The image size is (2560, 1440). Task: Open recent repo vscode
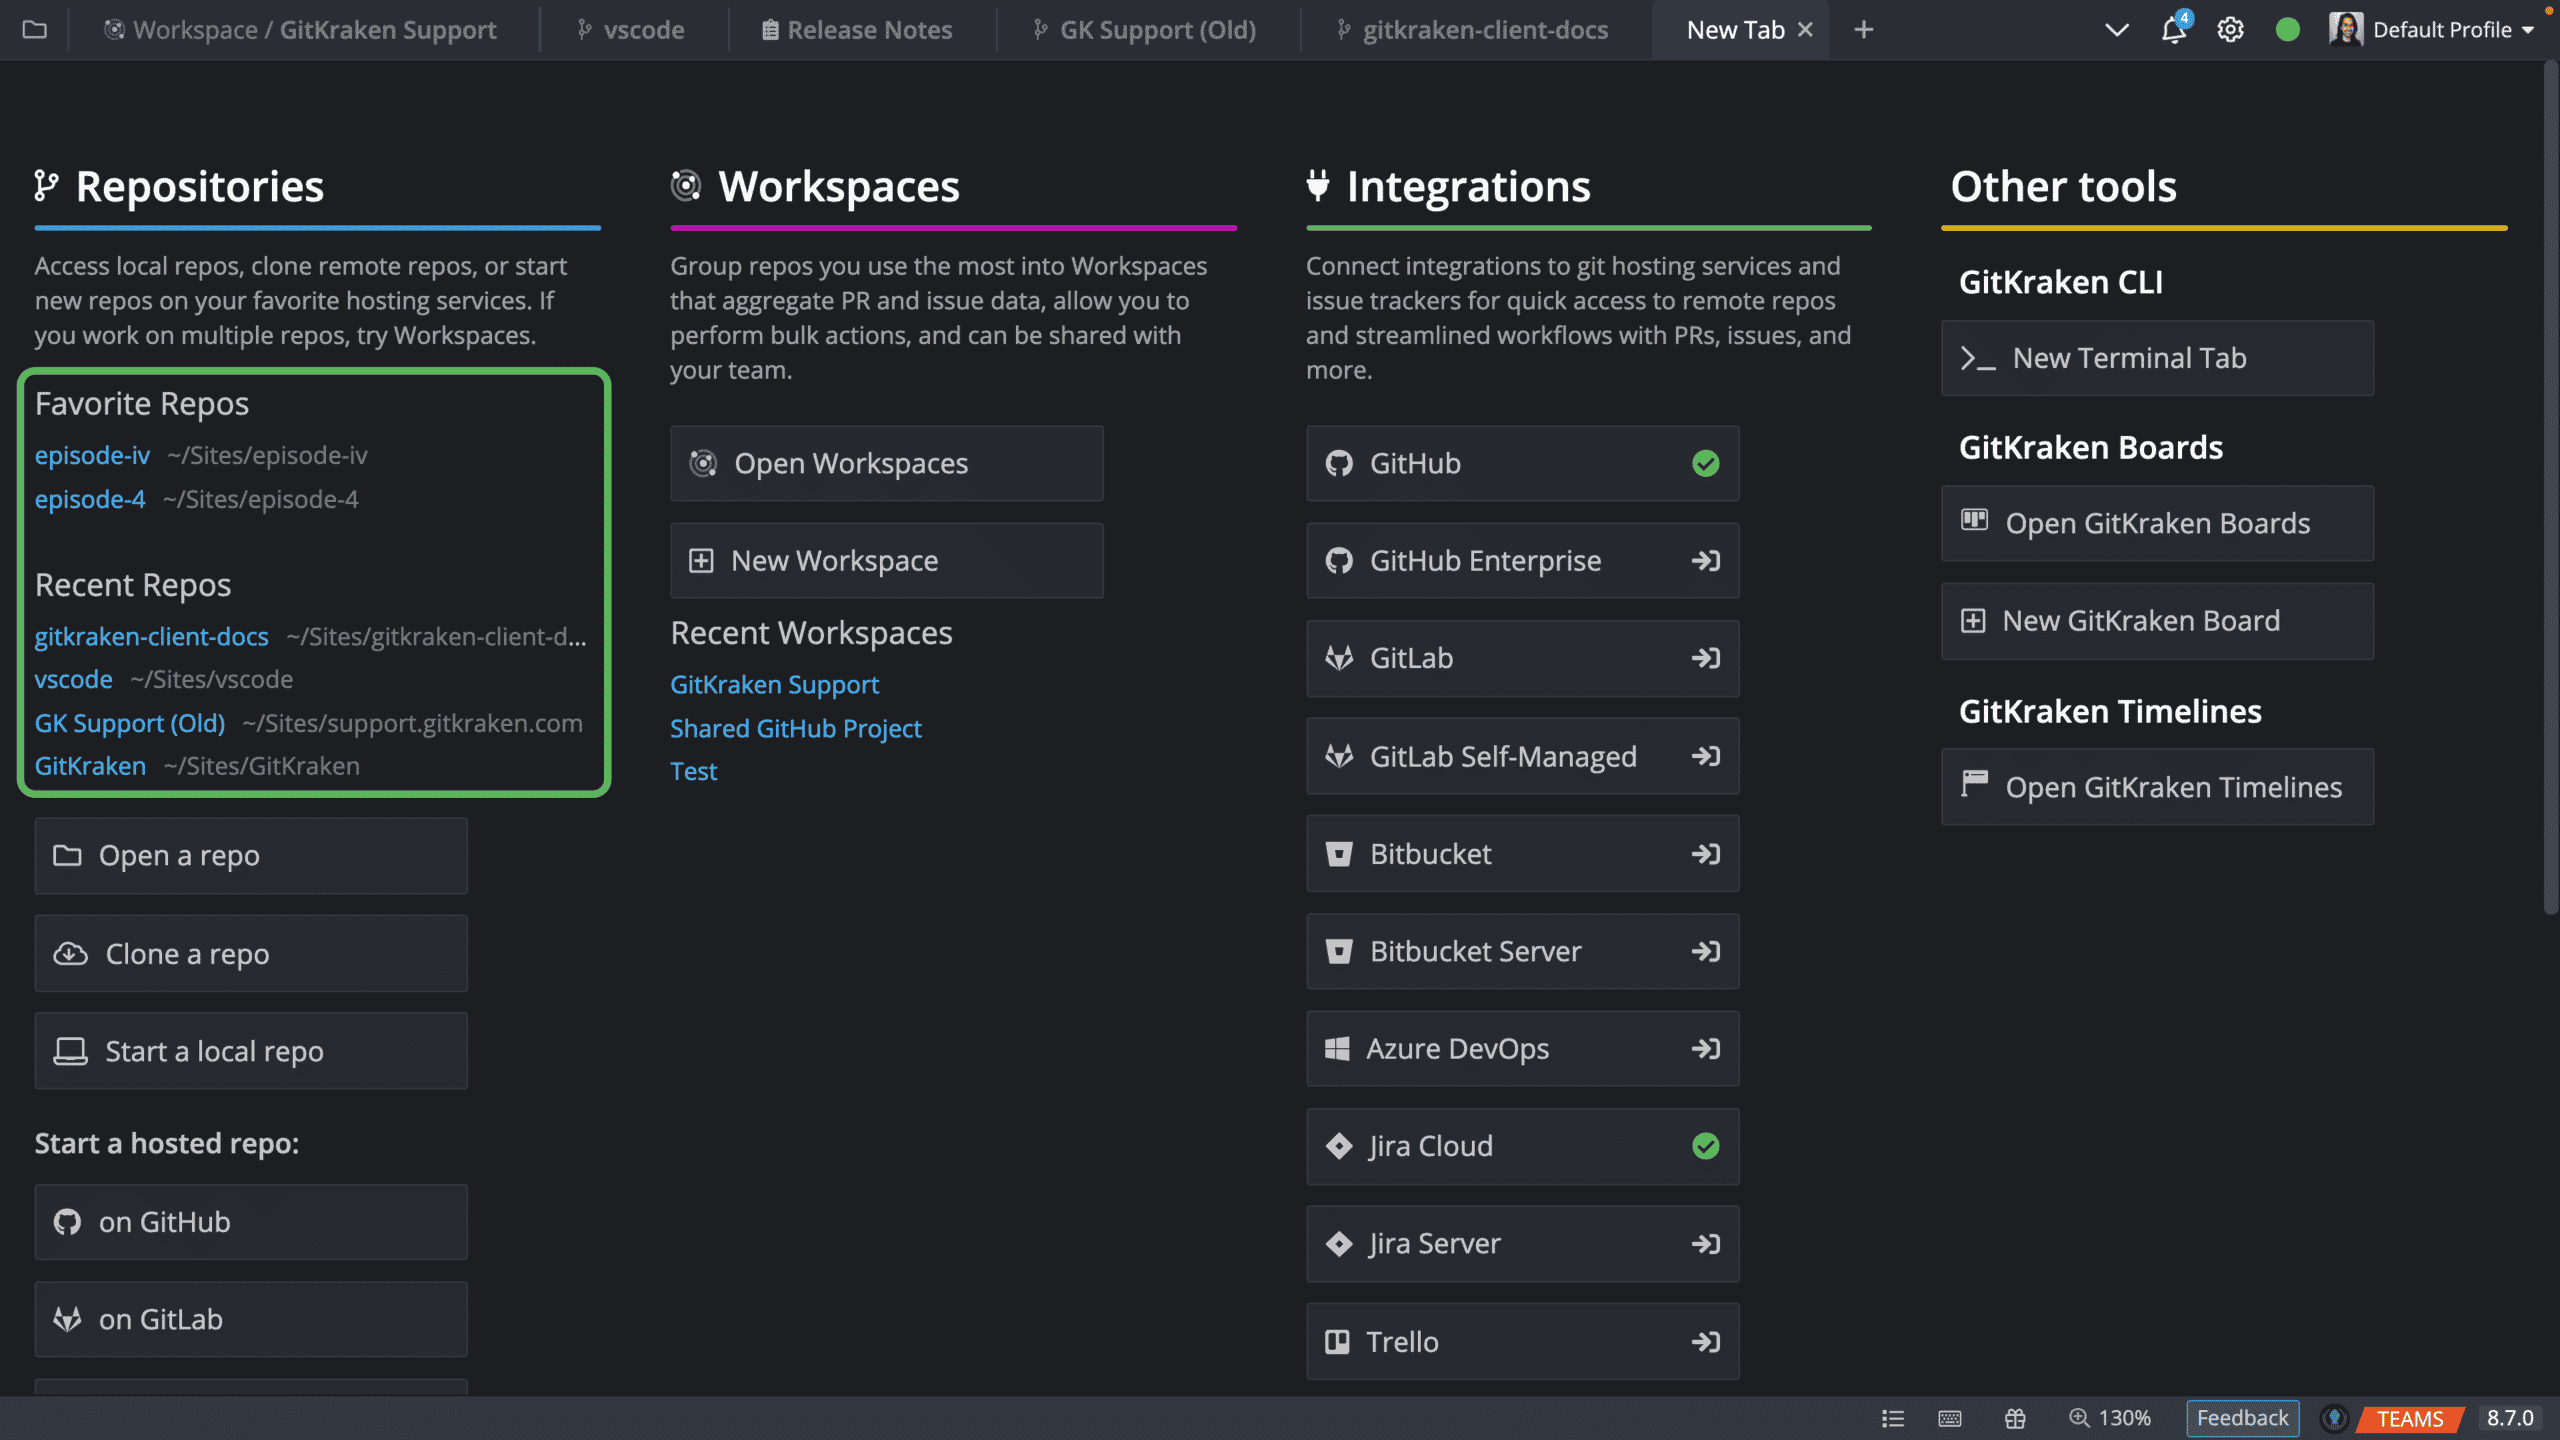point(74,679)
